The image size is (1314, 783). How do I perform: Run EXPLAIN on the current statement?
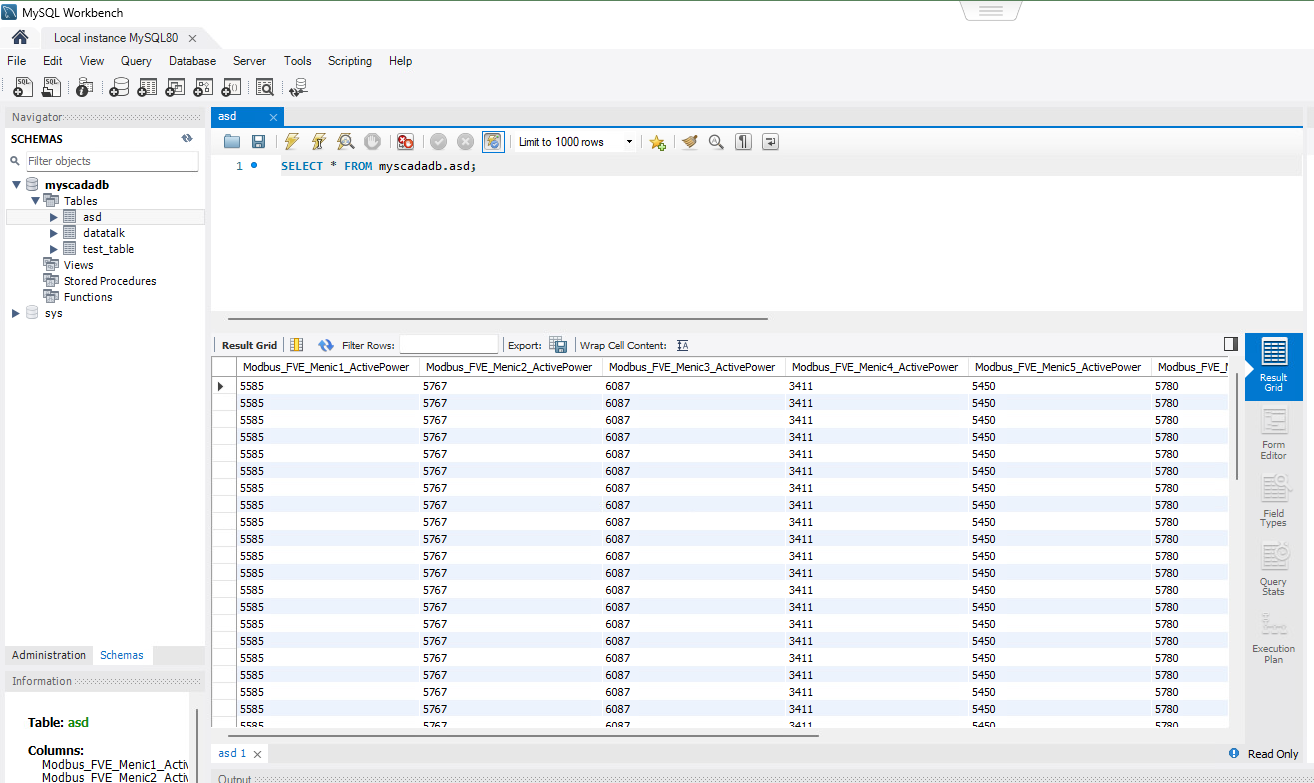point(346,142)
